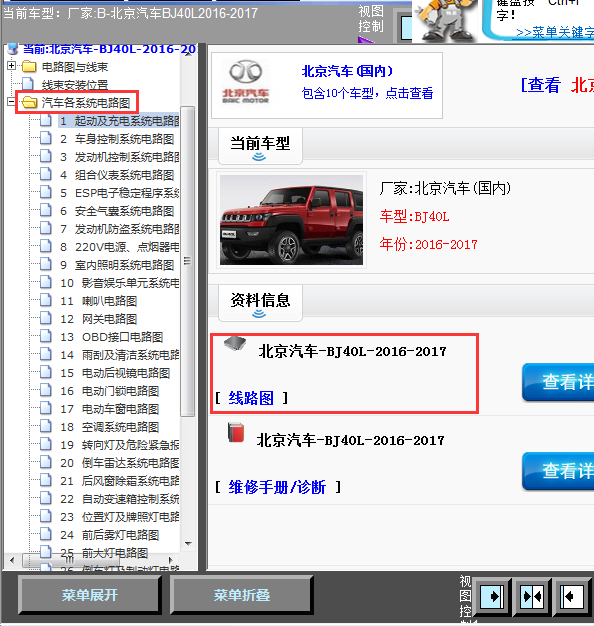
Task: Open item 3 发动机控制系统电路图
Action: [120, 157]
